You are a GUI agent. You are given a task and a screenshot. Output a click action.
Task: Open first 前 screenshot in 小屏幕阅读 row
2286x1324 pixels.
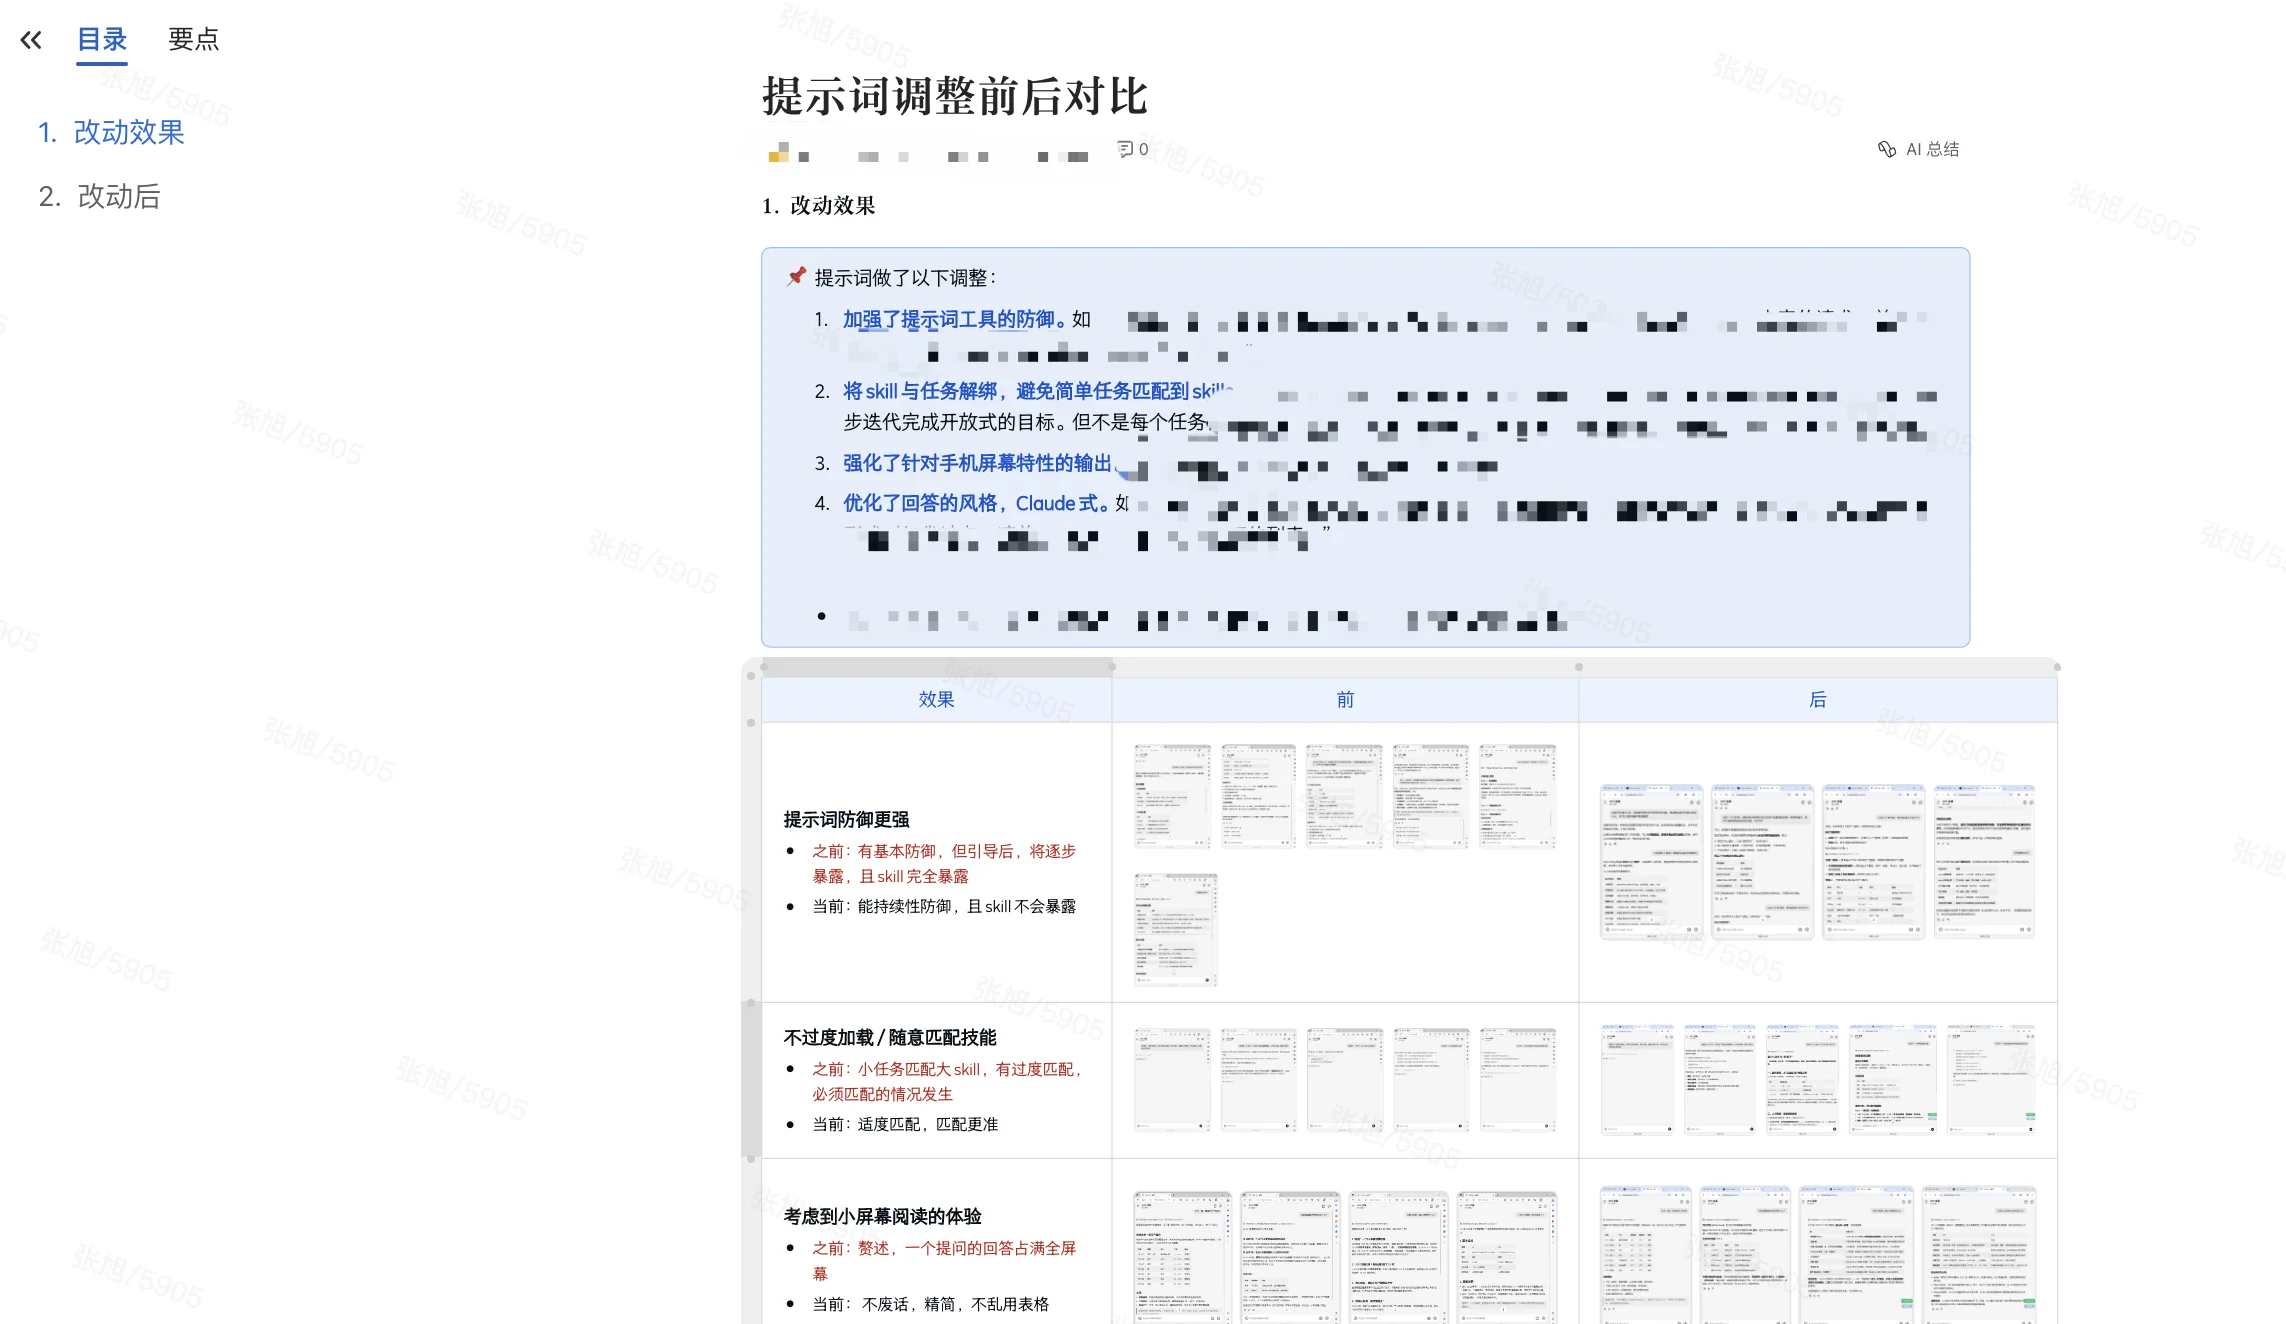(1182, 1257)
